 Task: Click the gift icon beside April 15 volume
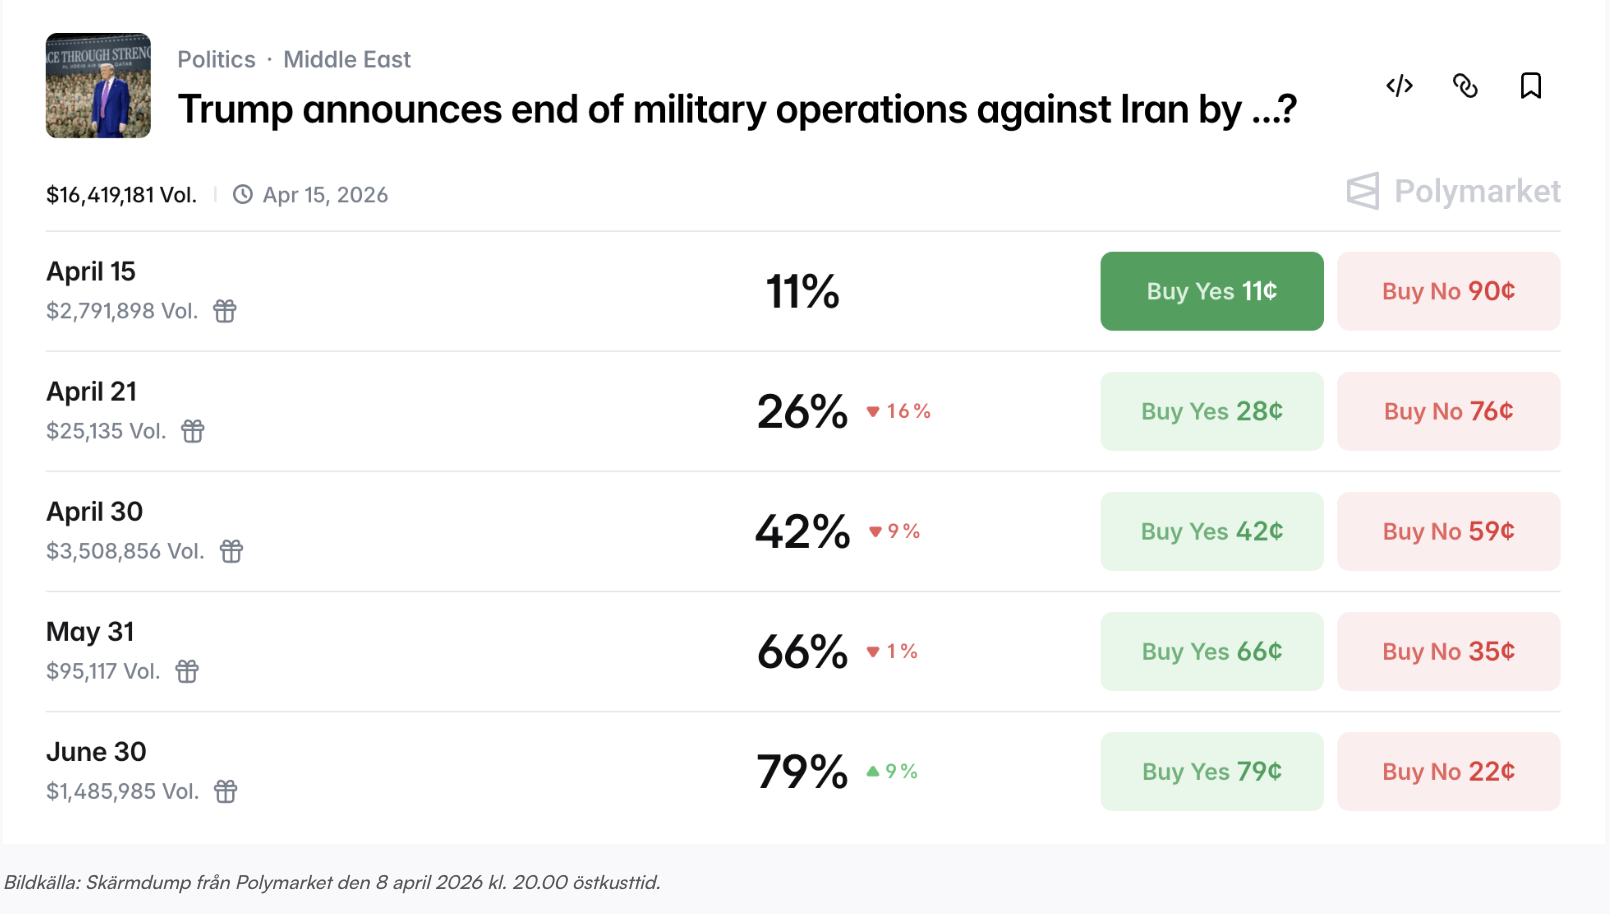pyautogui.click(x=225, y=311)
